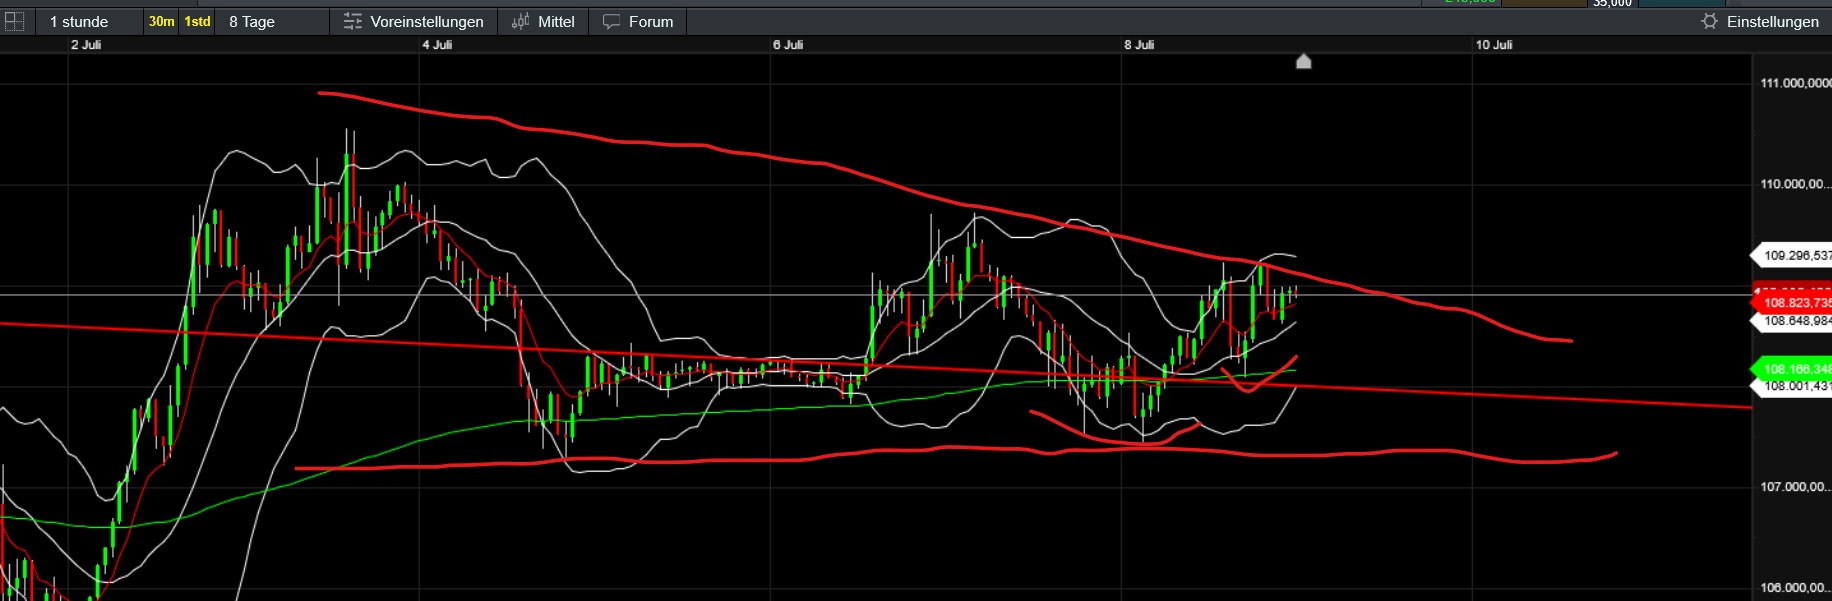Viewport: 1832px width, 601px height.
Task: Click the 109.296,537 upper band label
Action: (1796, 255)
